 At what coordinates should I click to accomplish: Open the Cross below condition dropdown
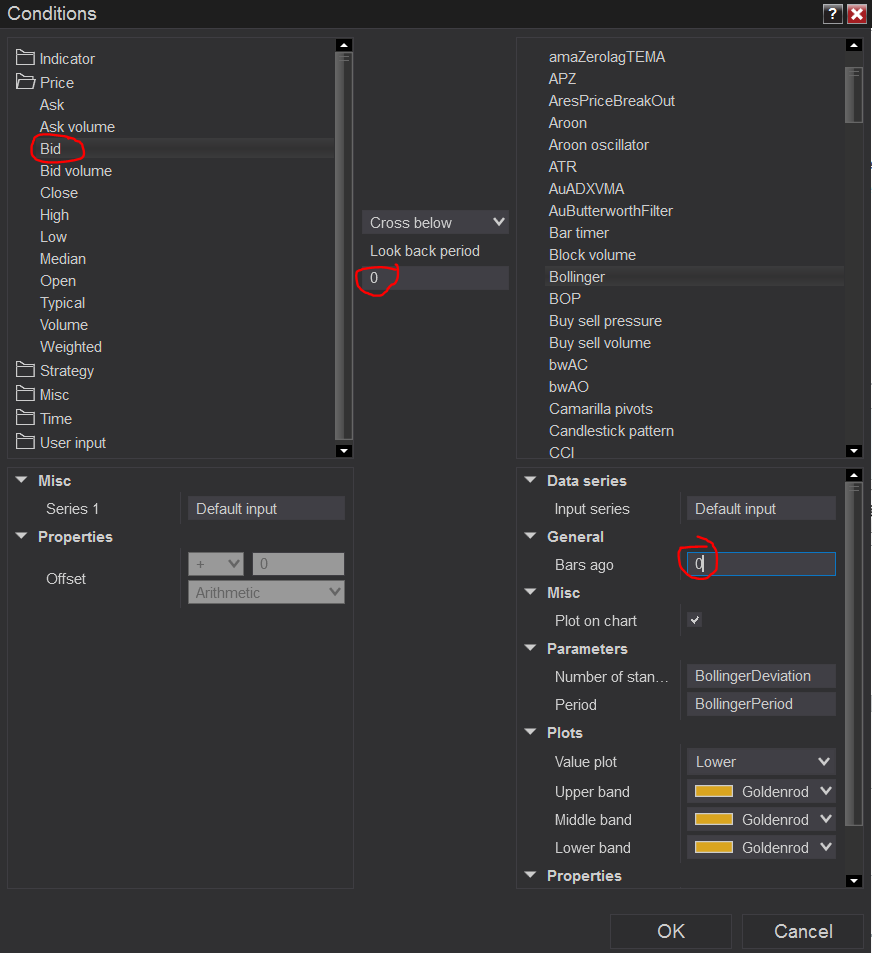click(435, 222)
